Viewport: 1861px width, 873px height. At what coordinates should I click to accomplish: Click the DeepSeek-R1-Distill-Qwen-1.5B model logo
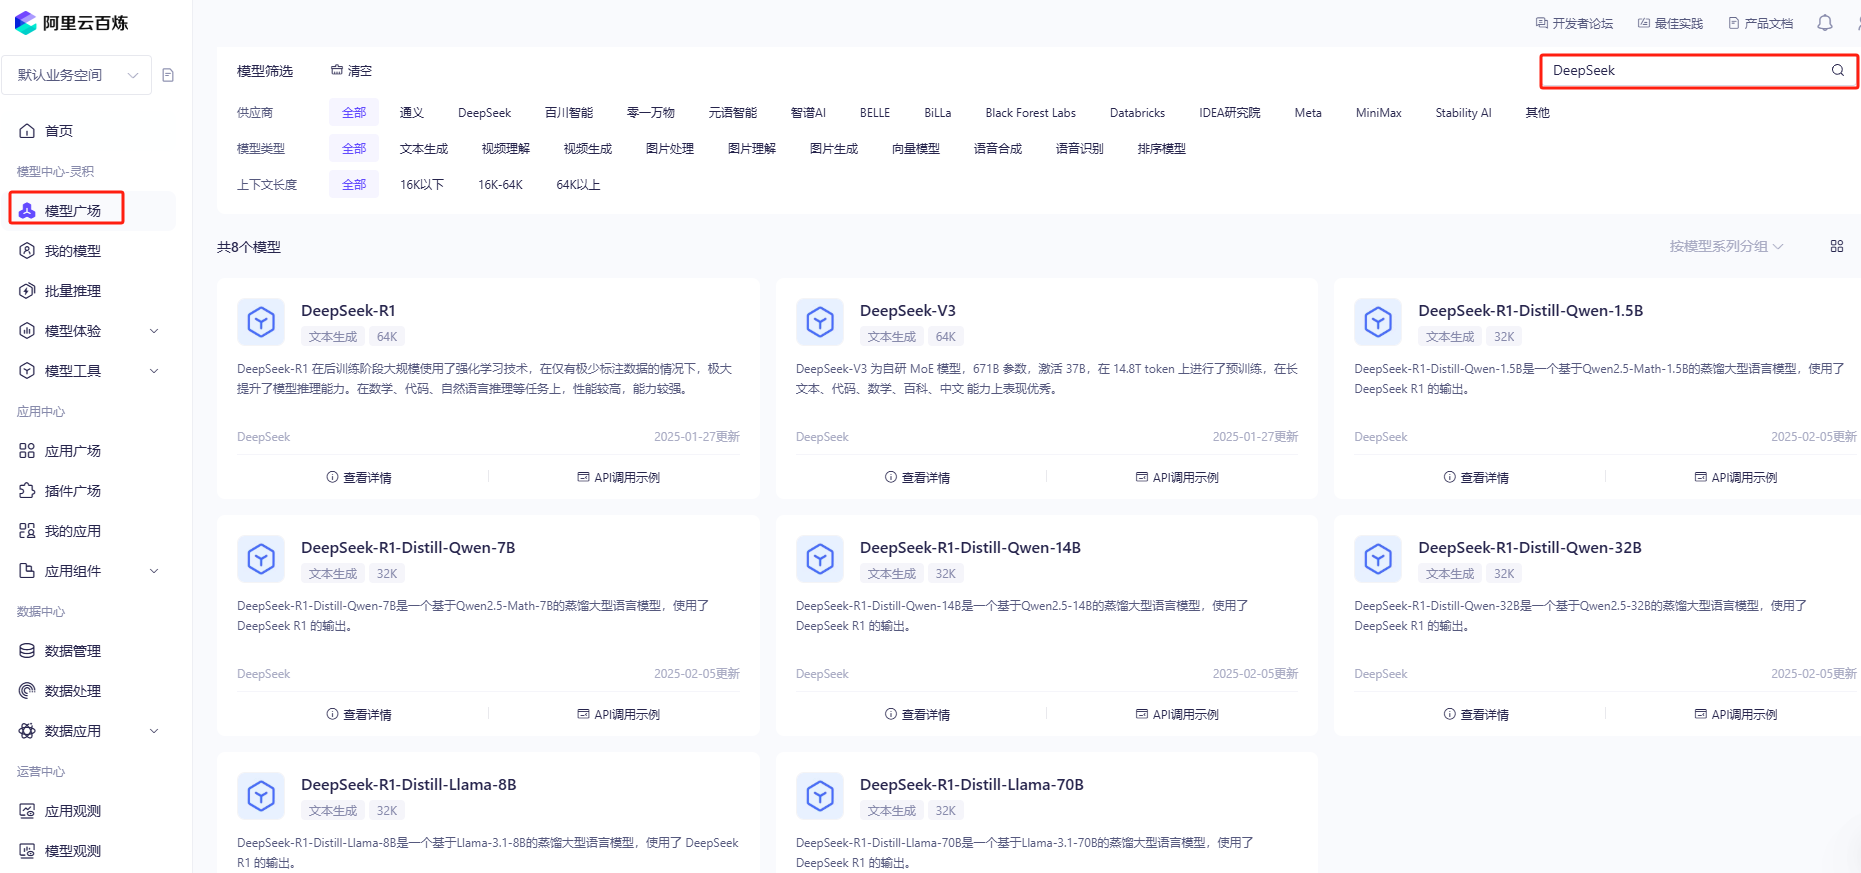(1378, 322)
